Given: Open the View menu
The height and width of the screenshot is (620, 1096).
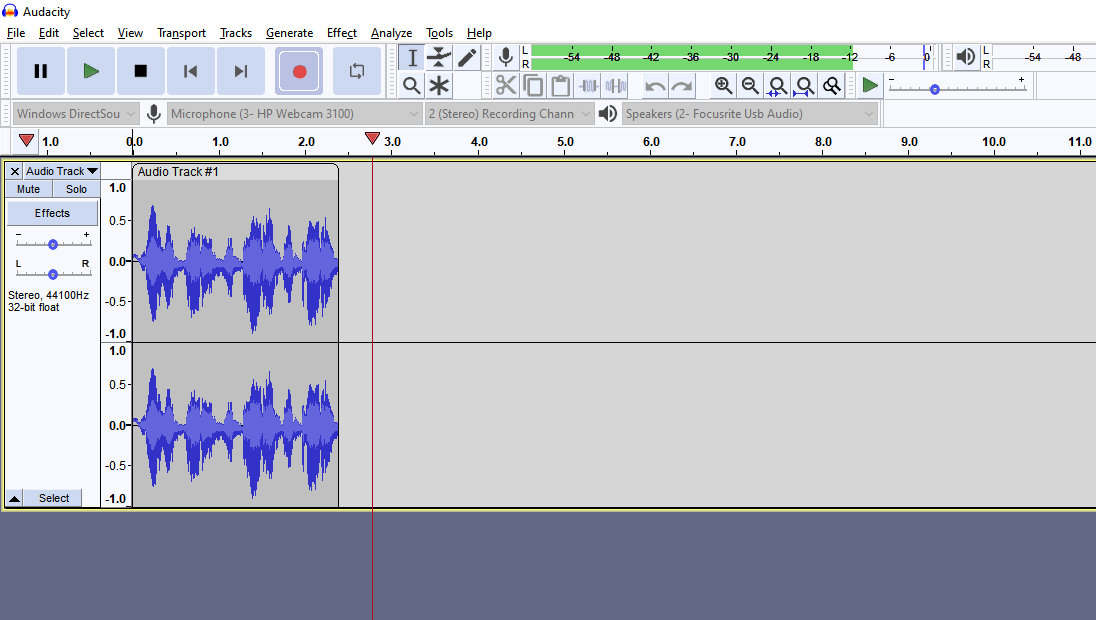Looking at the screenshot, I should [x=130, y=33].
